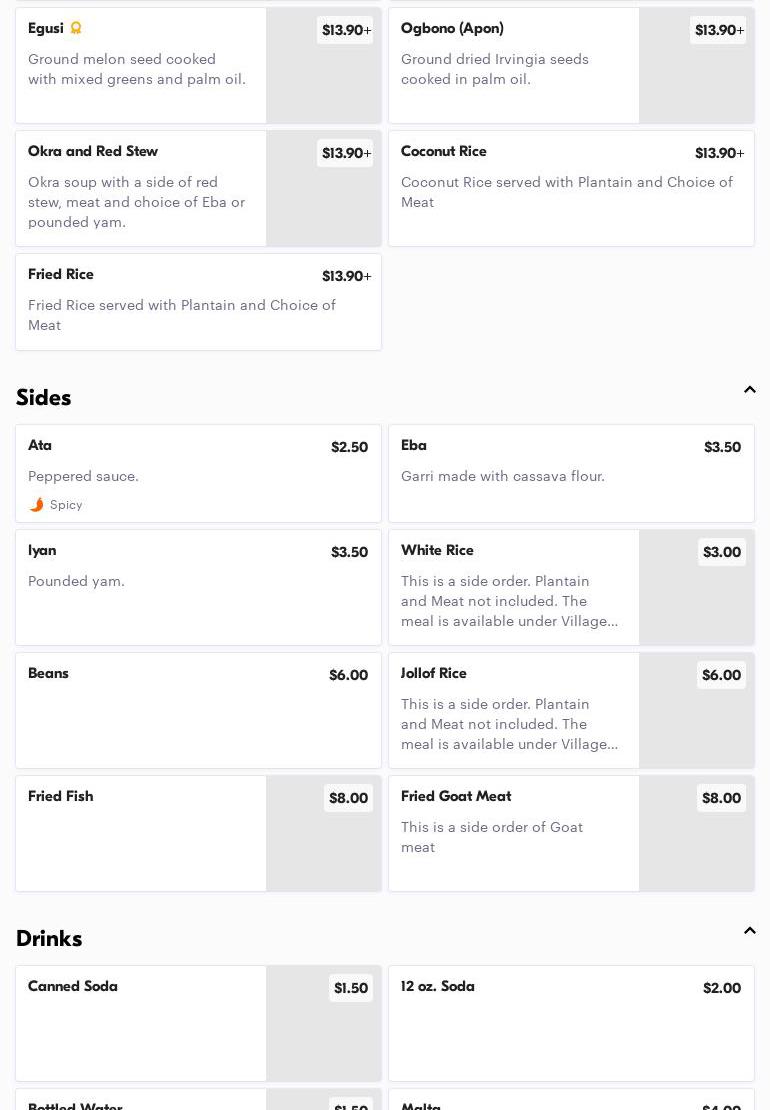Click the spicy pepper icon under Ata
The width and height of the screenshot is (770, 1110).
tap(37, 505)
